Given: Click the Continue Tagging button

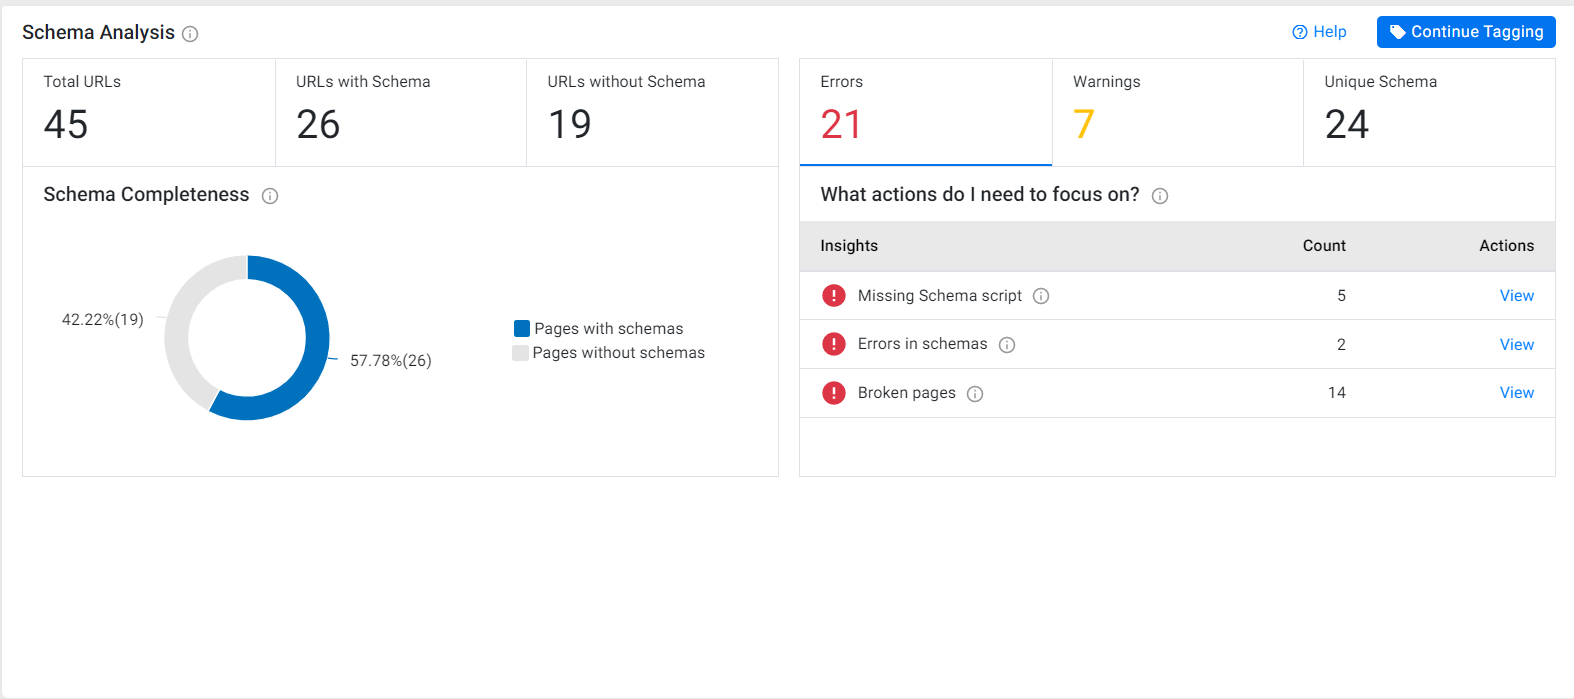Looking at the screenshot, I should [x=1466, y=32].
